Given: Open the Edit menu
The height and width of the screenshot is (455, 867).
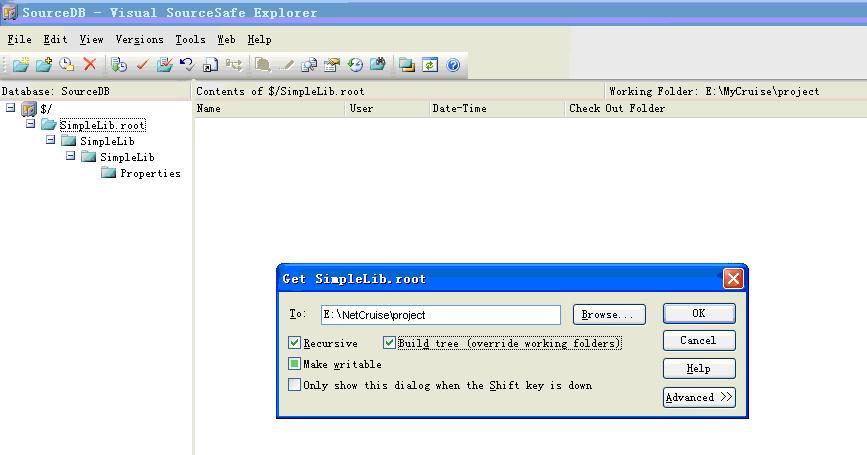Looking at the screenshot, I should [x=55, y=39].
